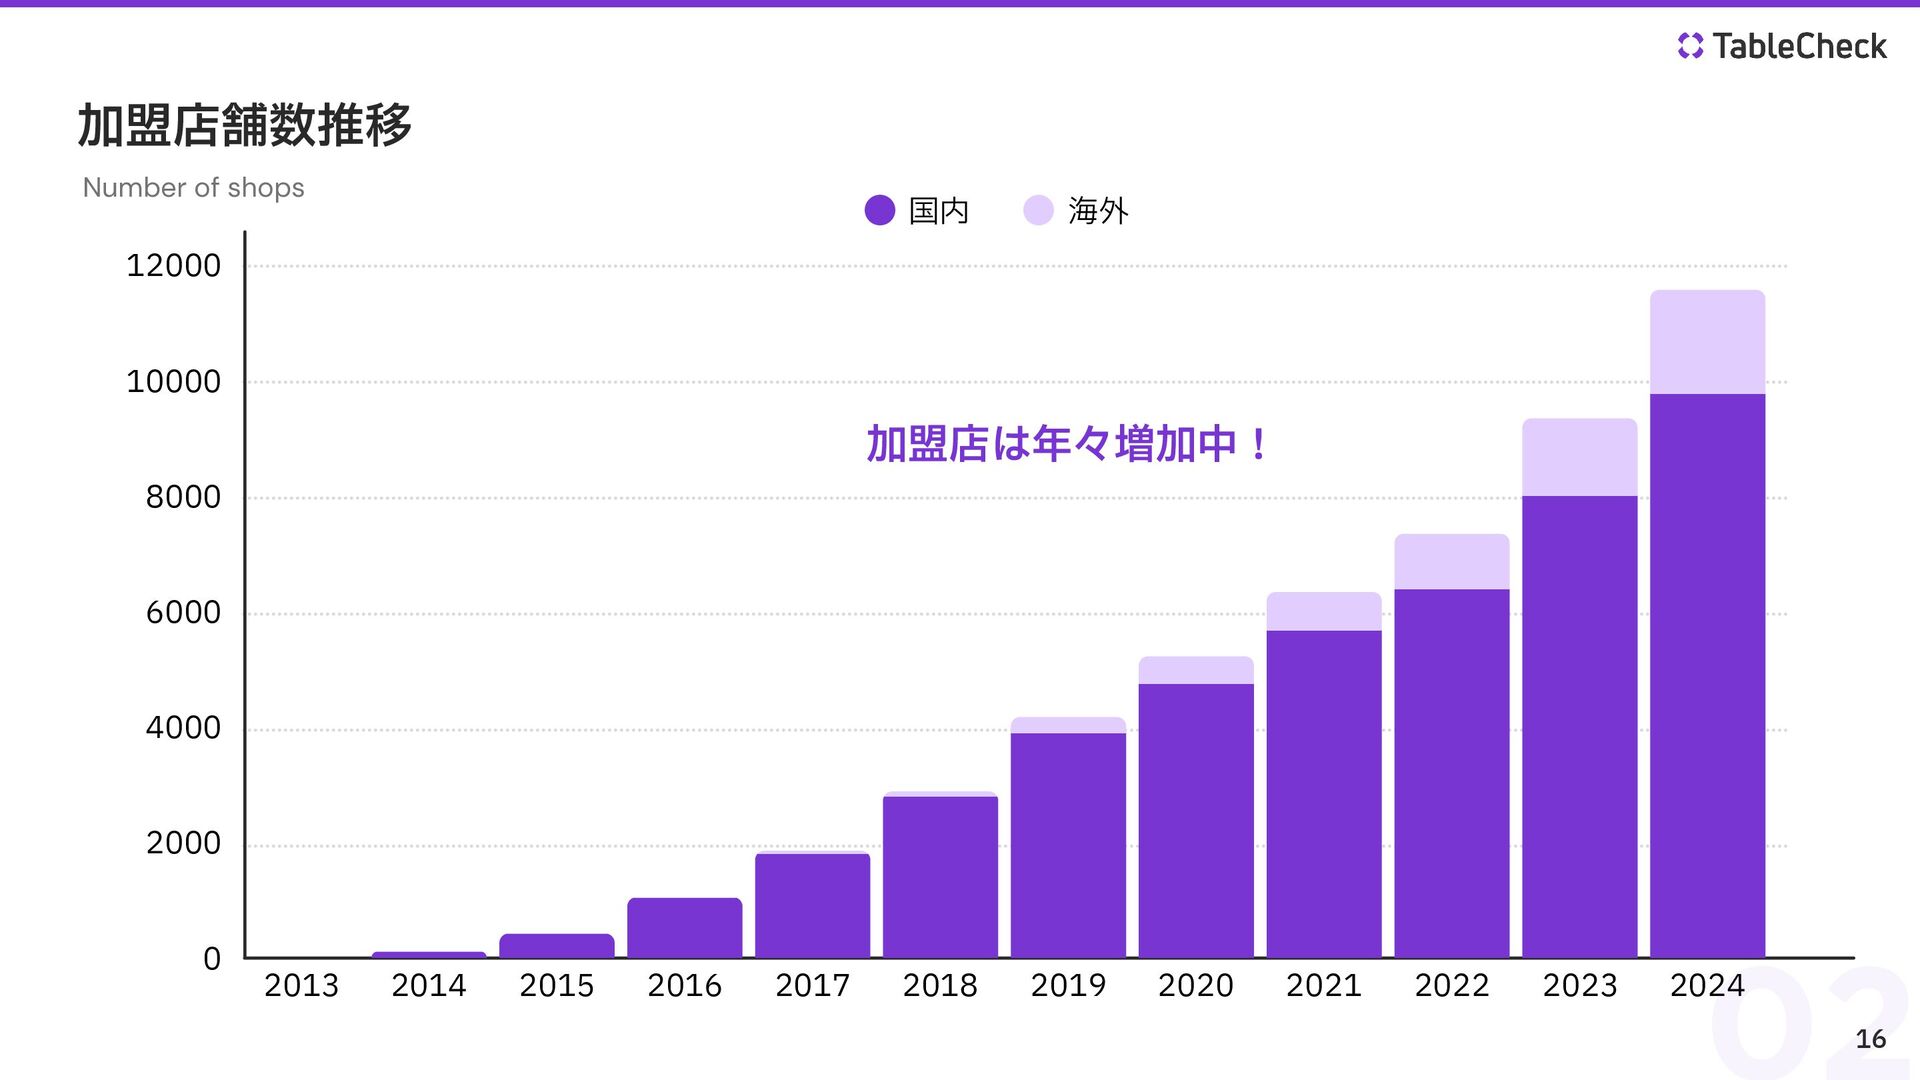Click the TableCheck logo icon

point(1690,46)
